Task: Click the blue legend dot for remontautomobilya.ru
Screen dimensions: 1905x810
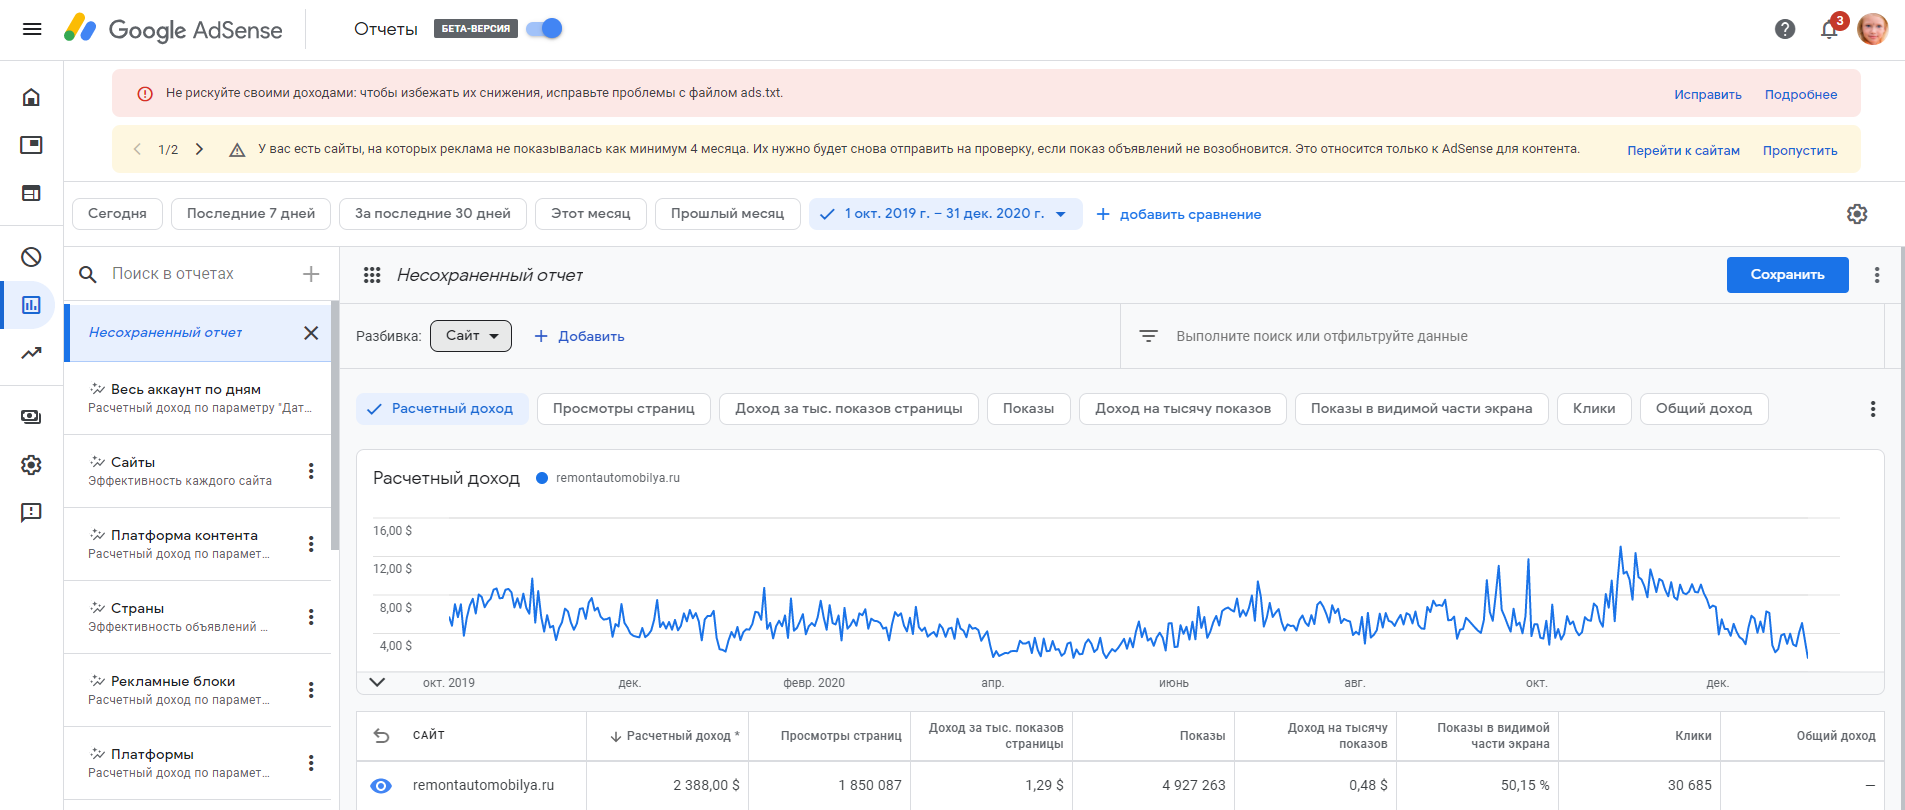Action: click(542, 478)
